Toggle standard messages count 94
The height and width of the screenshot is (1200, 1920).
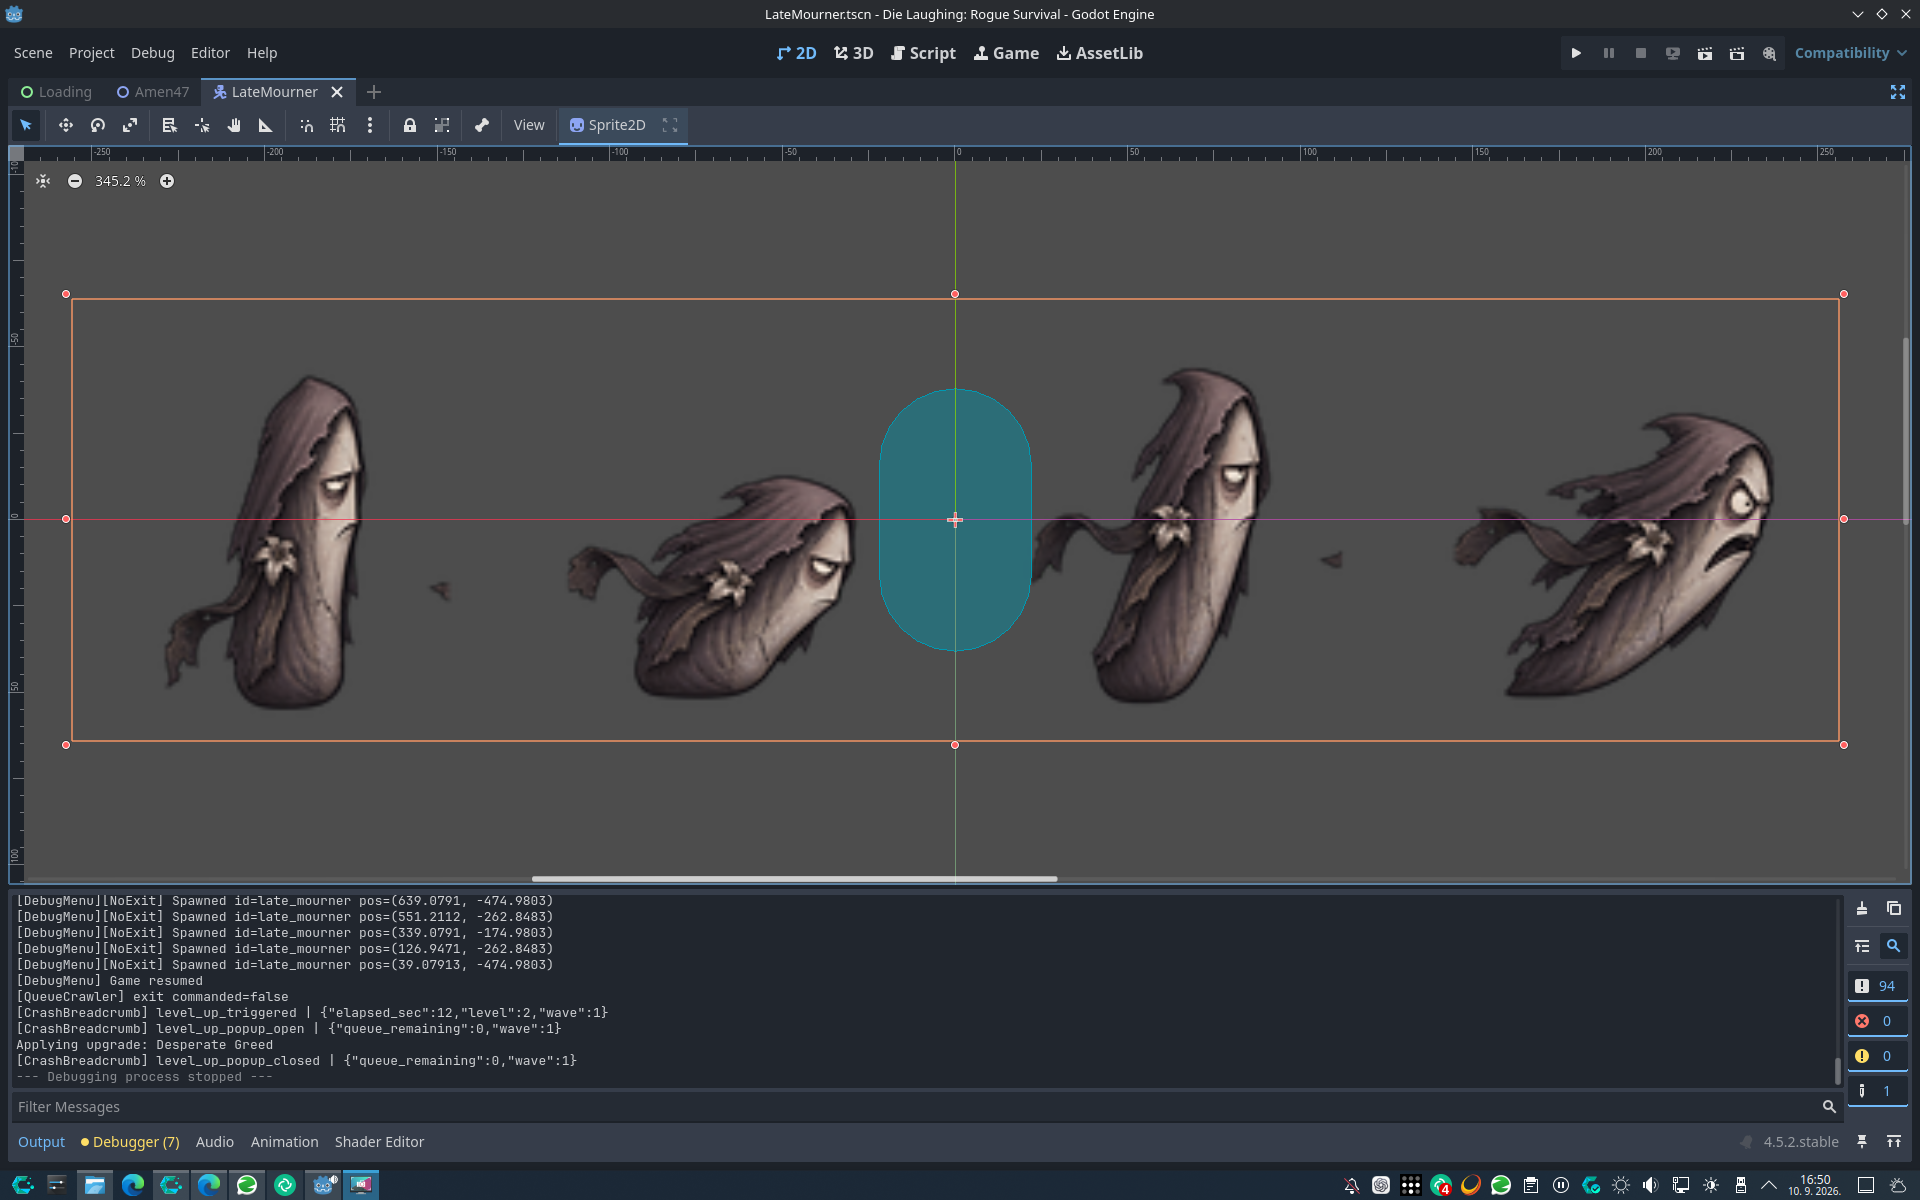click(1876, 986)
